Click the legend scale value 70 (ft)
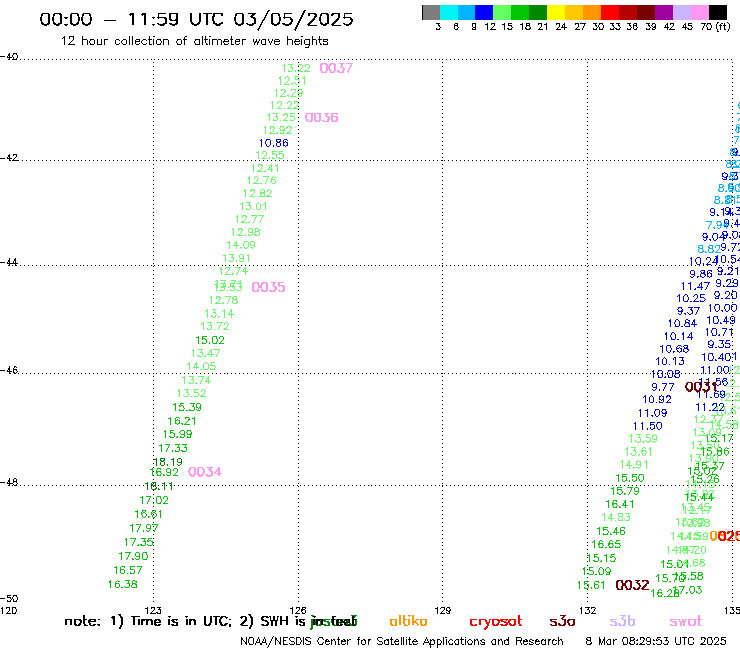The height and width of the screenshot is (650, 740). tap(715, 26)
